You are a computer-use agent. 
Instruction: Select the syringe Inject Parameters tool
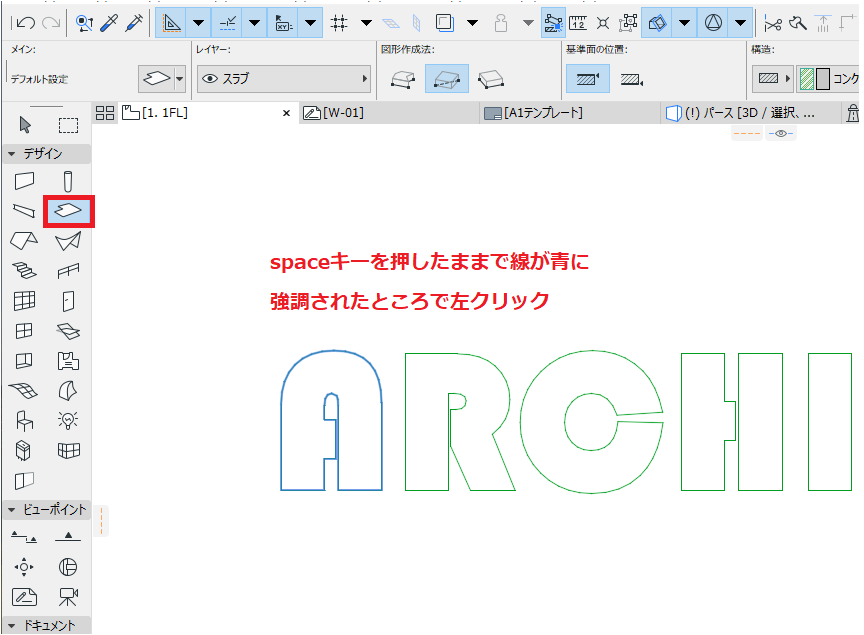pos(134,23)
